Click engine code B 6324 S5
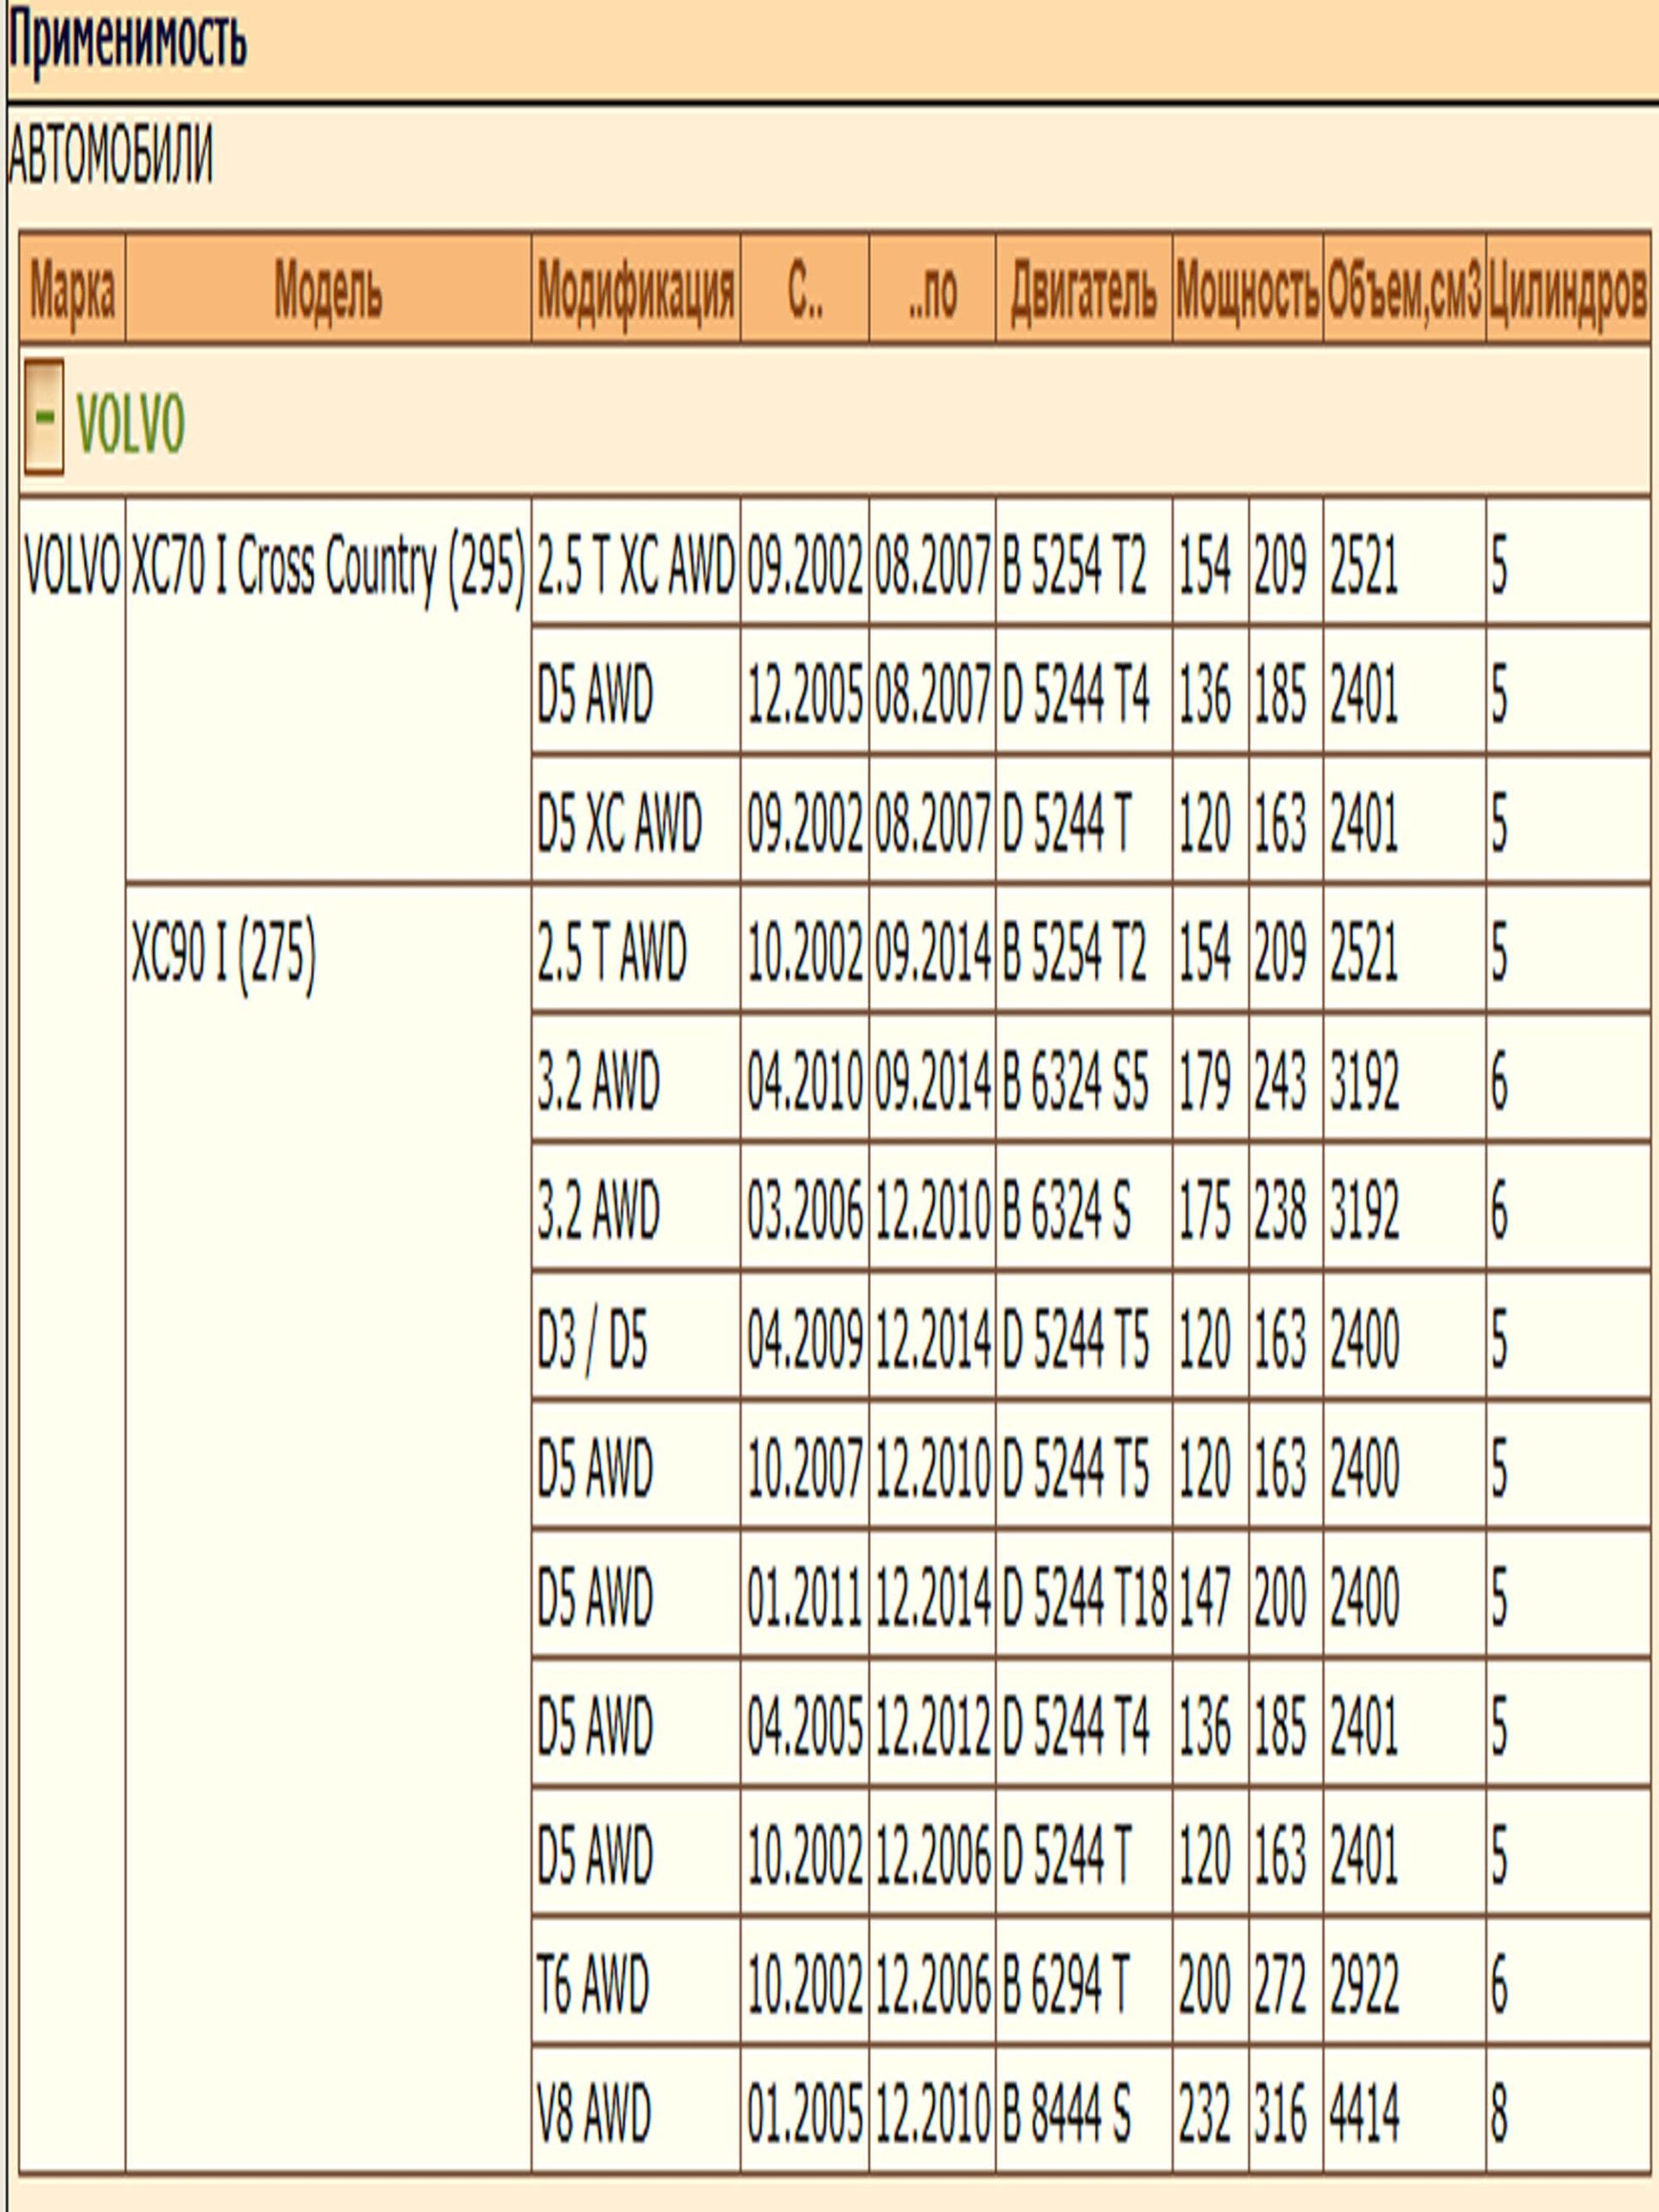 click(1075, 1082)
